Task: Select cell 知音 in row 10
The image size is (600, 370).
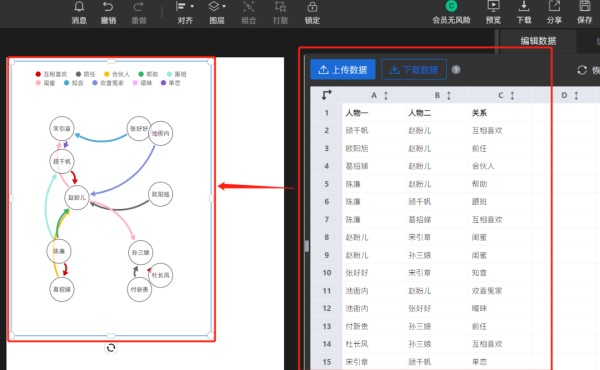Action: tap(500, 273)
